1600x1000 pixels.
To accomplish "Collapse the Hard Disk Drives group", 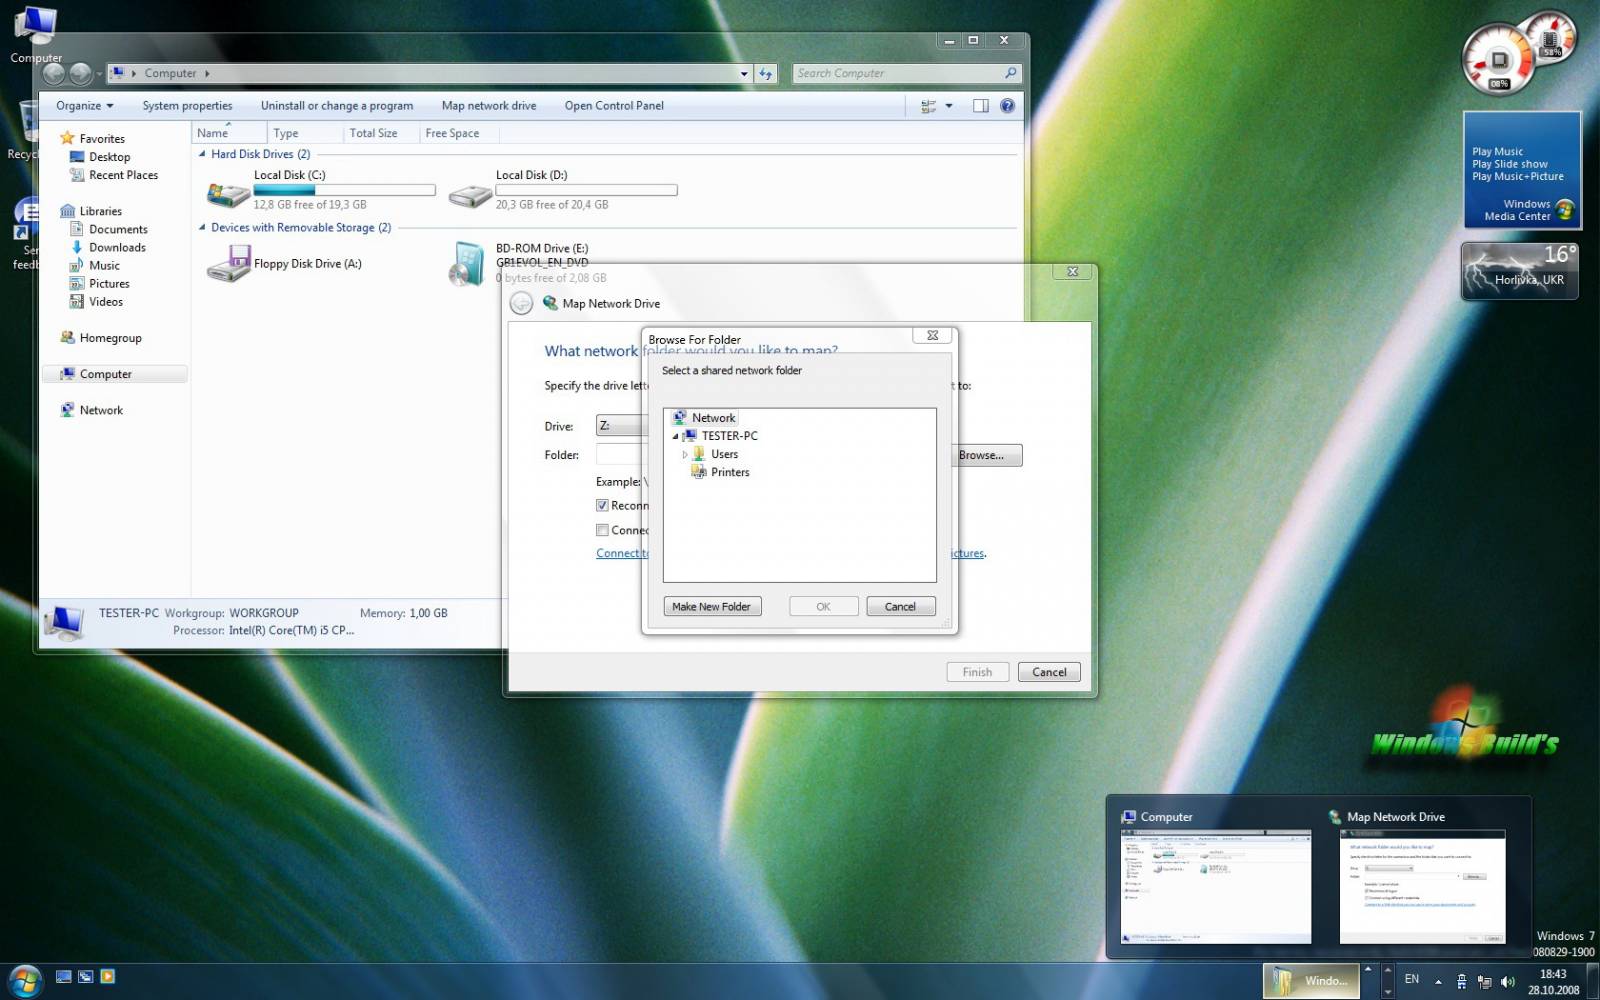I will [x=202, y=154].
